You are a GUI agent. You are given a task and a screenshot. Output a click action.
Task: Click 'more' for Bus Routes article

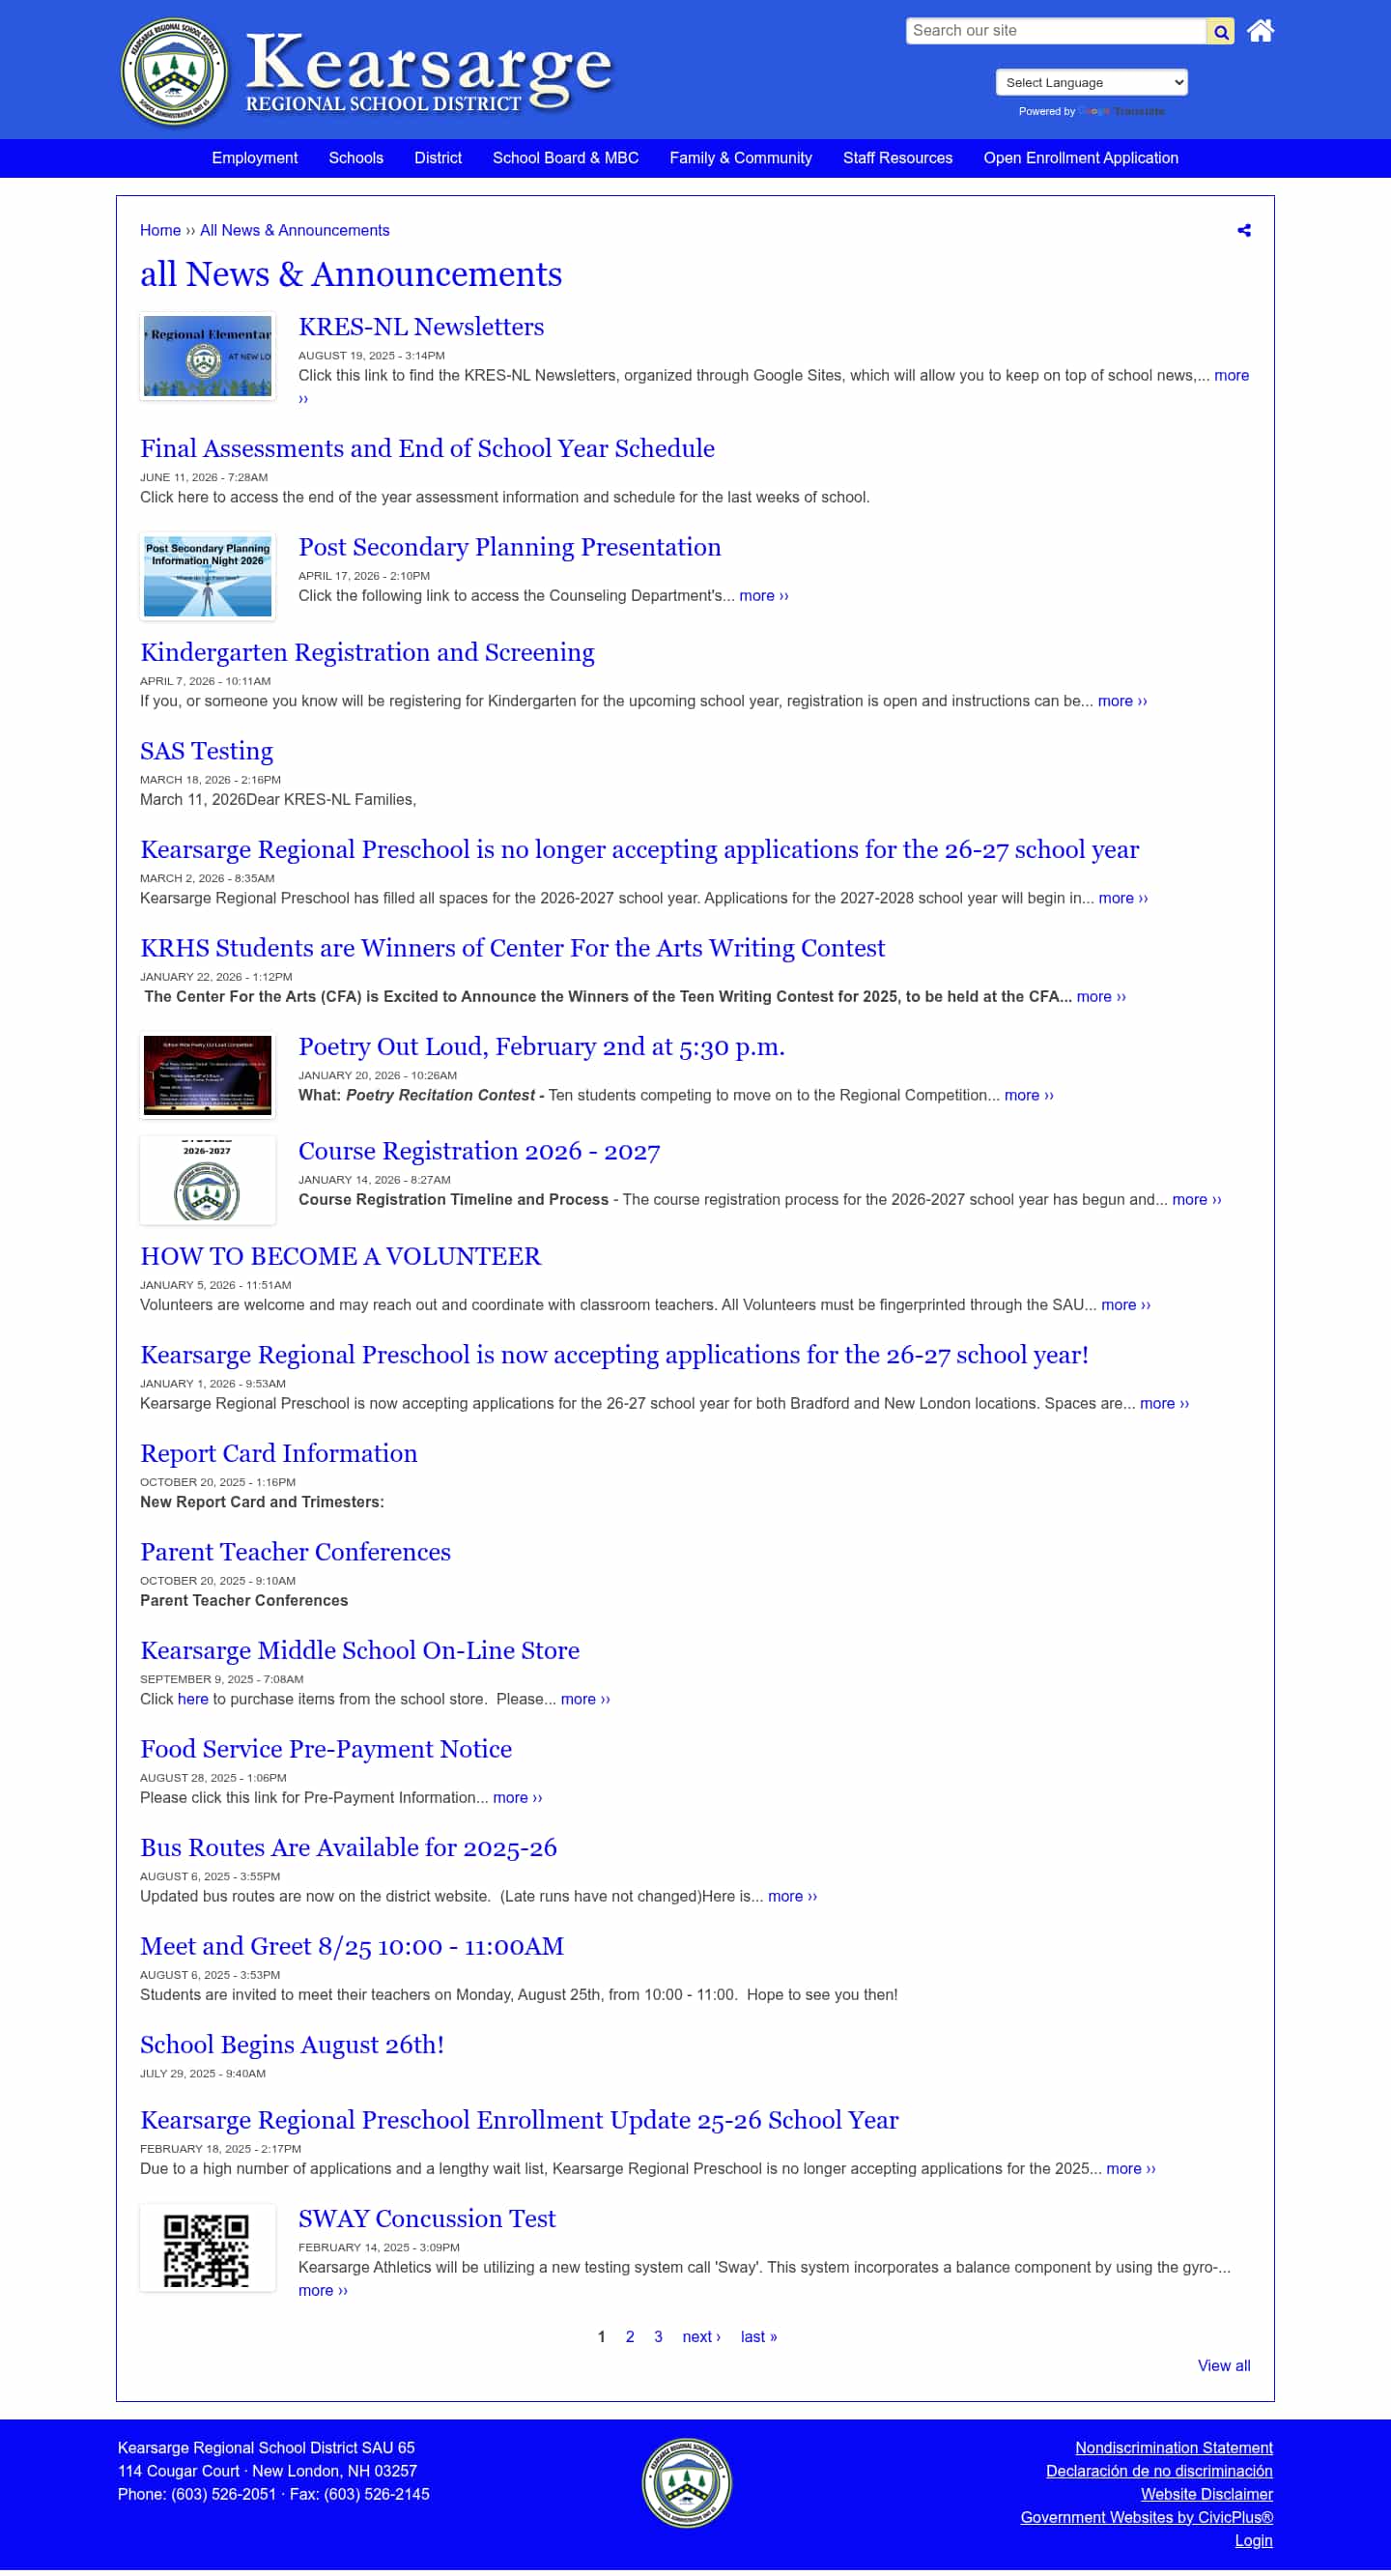coord(793,1897)
